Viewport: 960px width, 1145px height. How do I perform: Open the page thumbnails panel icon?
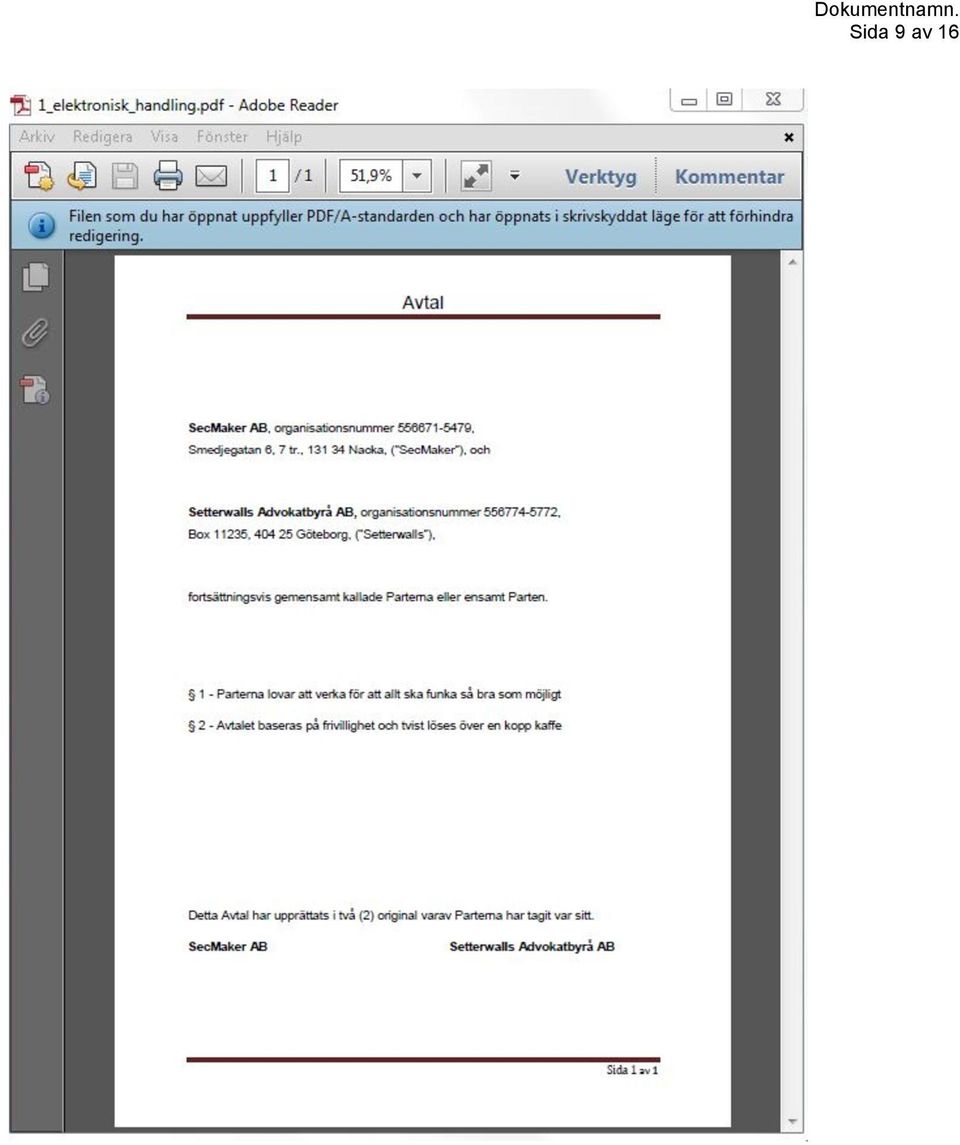click(36, 277)
